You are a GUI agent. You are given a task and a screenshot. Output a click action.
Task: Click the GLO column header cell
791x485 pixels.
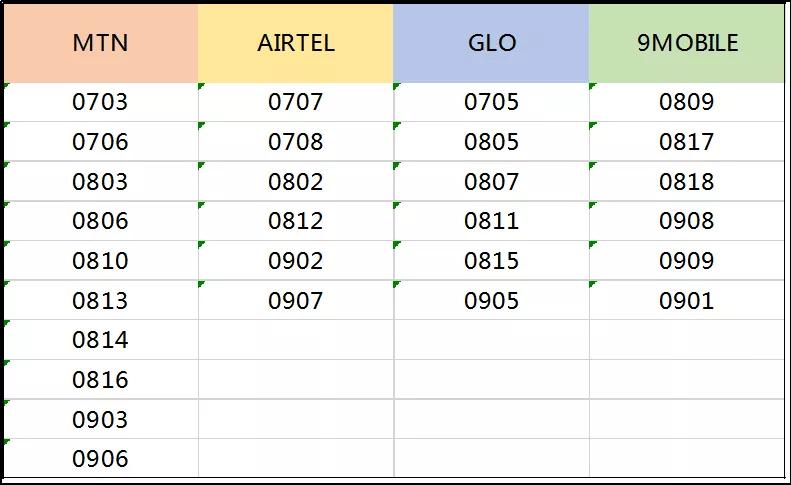pyautogui.click(x=491, y=43)
